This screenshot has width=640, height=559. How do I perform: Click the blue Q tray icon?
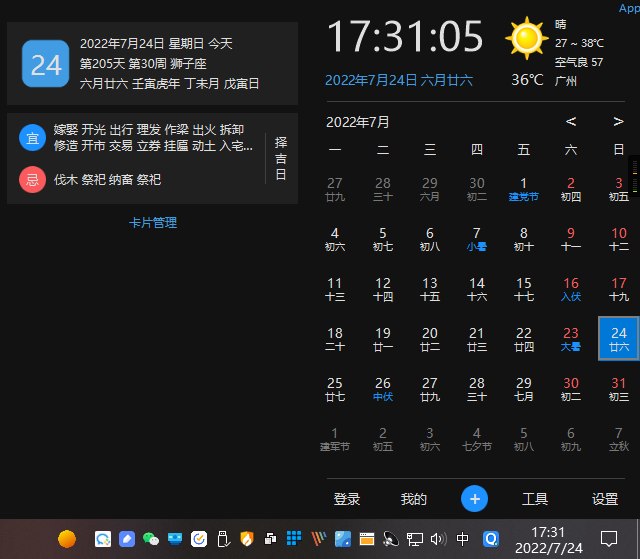491,539
